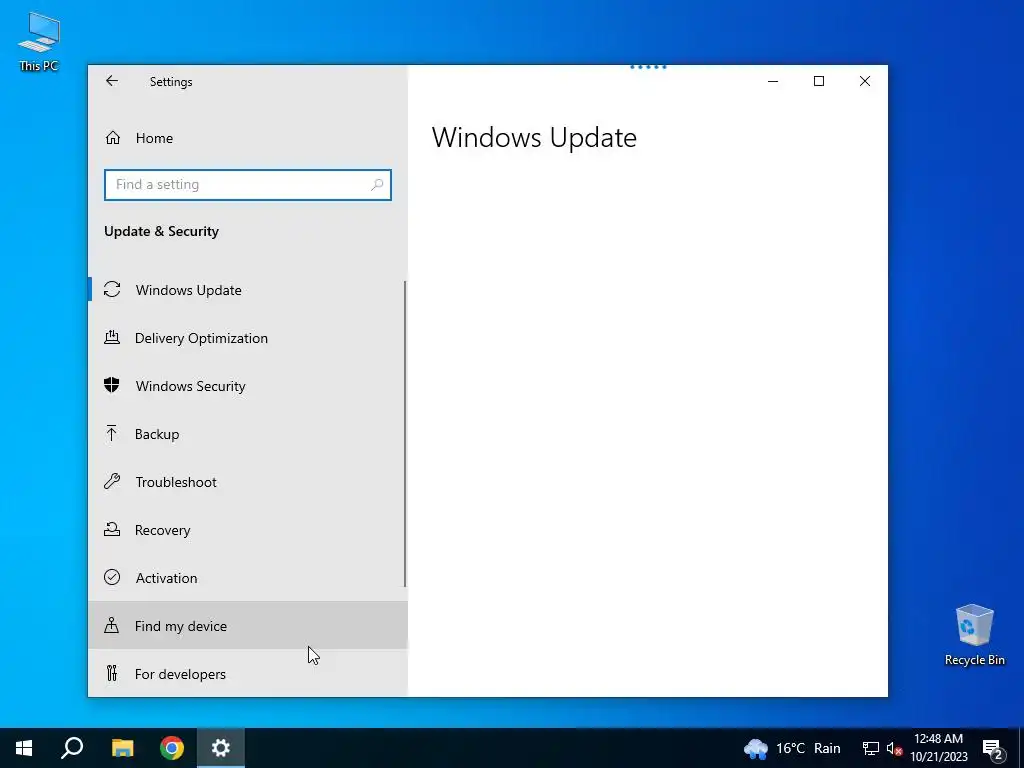Screen dimensions: 1024x768
Task: Open the Windows Start menu
Action: coord(24,748)
